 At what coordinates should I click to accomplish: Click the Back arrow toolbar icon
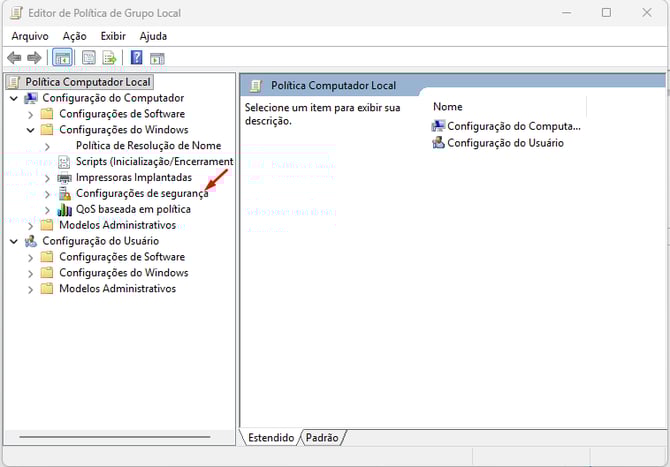[14, 58]
